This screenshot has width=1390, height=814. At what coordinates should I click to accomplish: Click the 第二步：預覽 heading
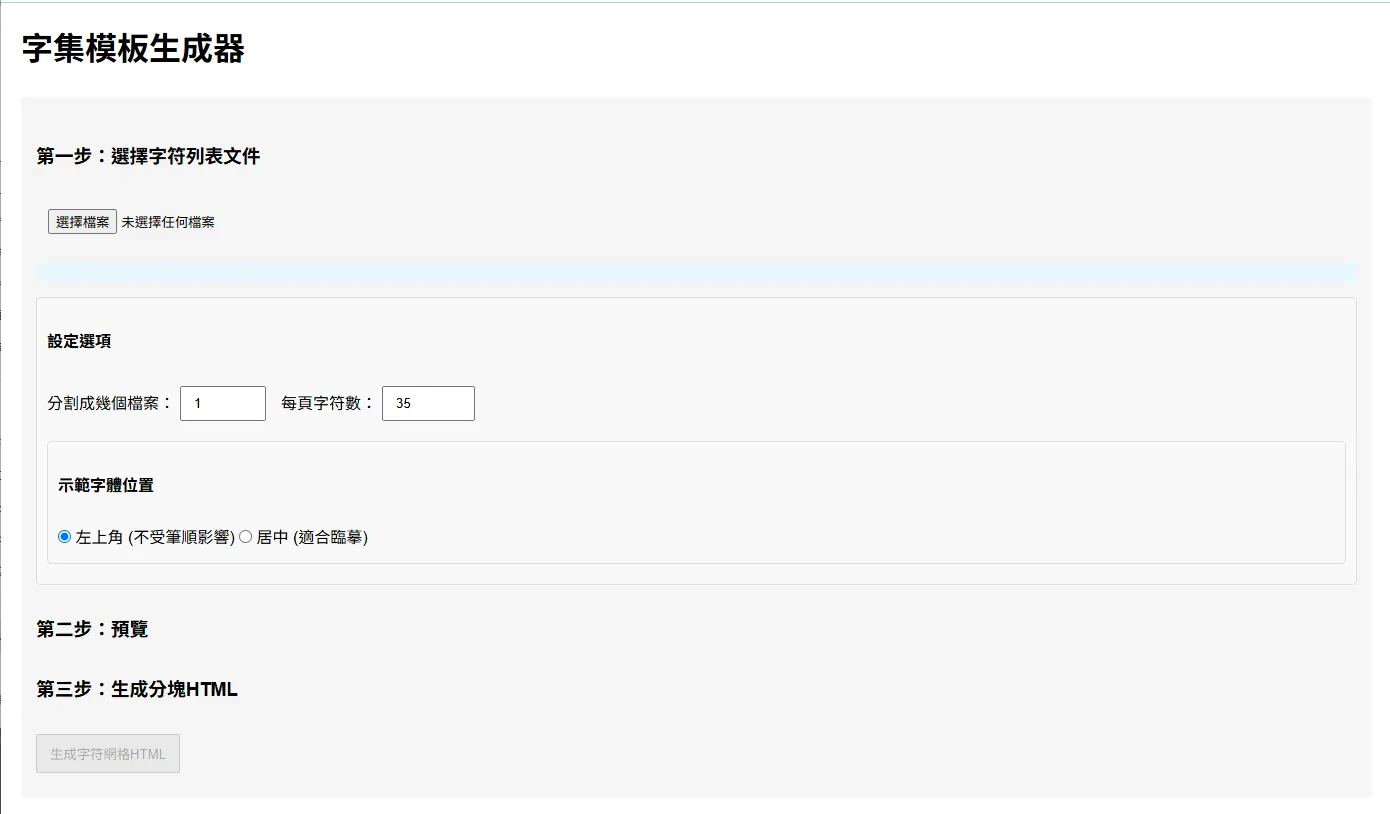(92, 629)
